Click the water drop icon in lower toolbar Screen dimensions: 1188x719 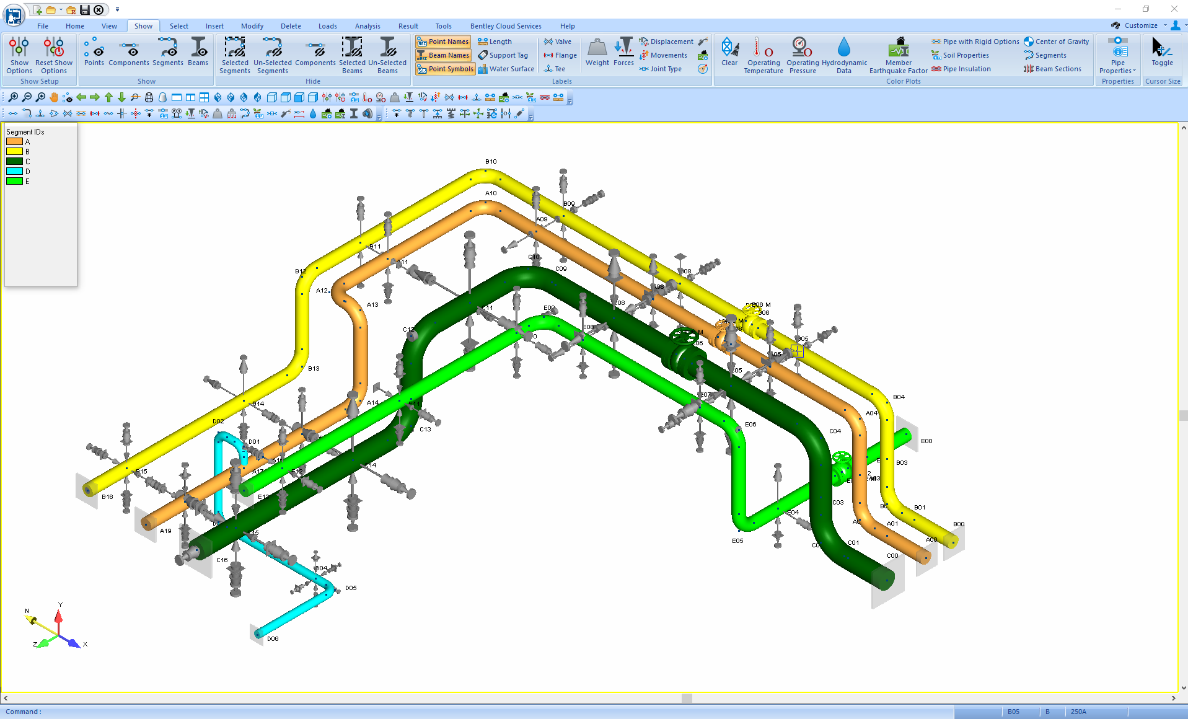pyautogui.click(x=313, y=114)
